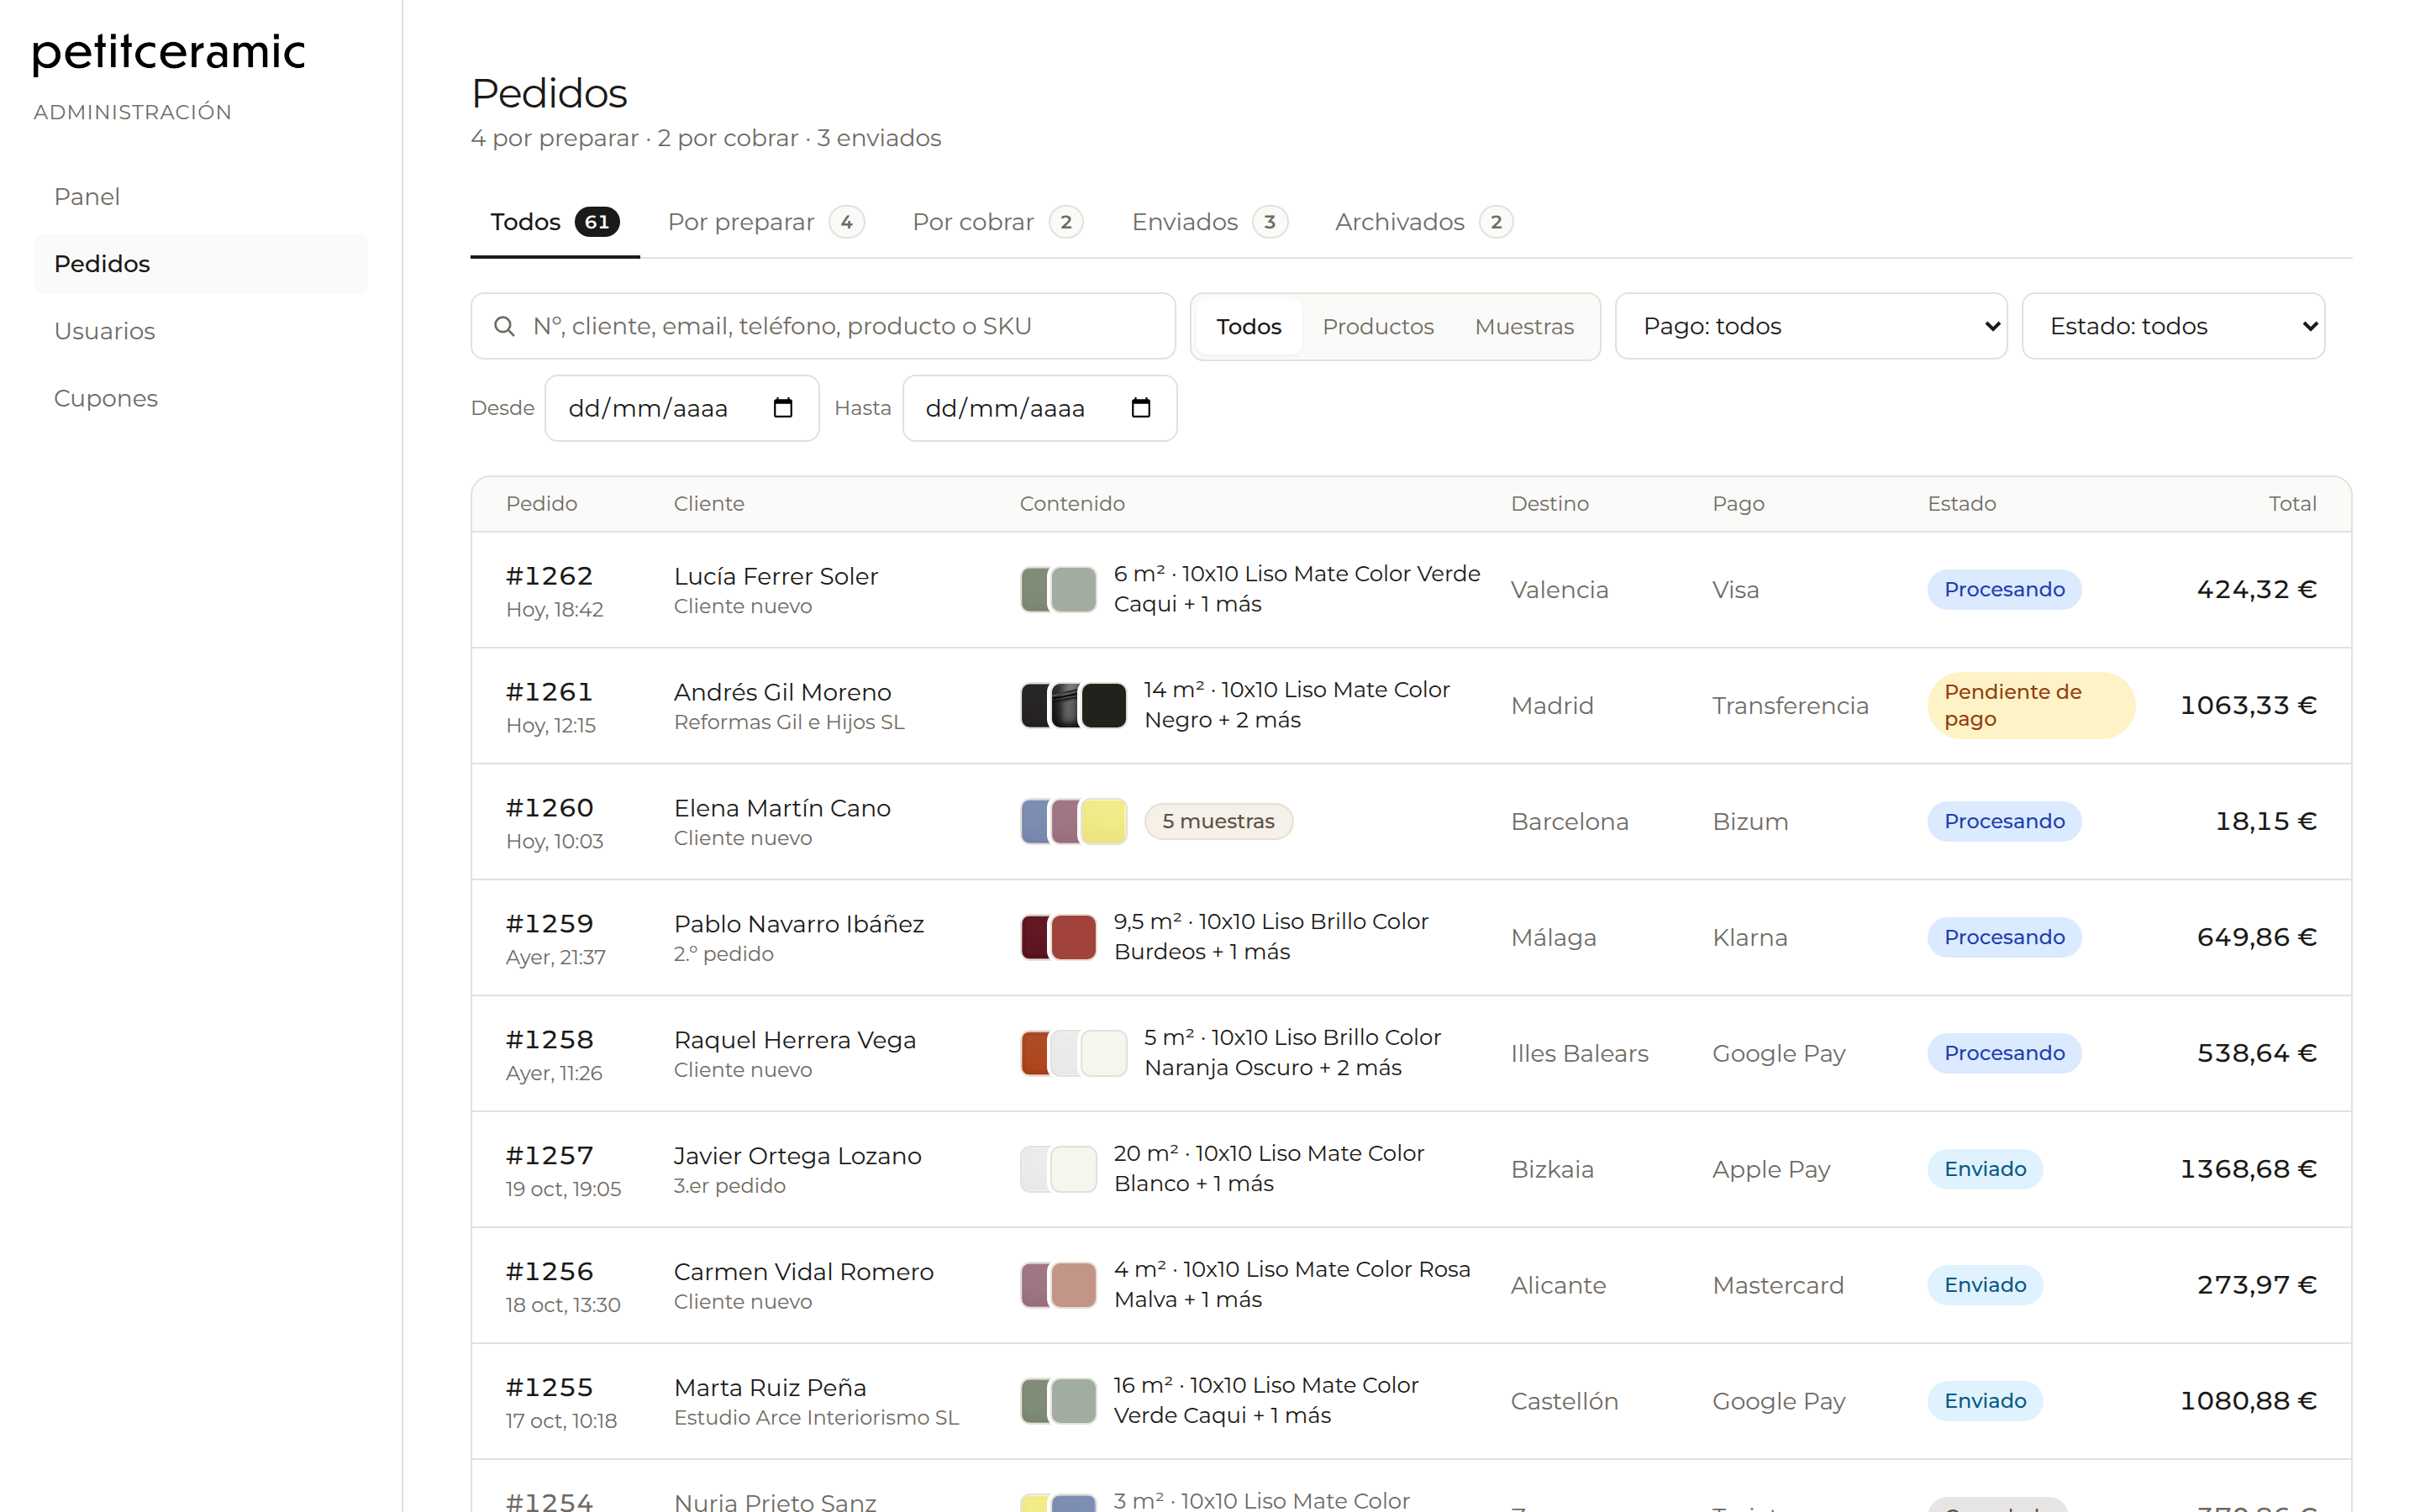Click Procesando badge of order #1258

pos(2004,1053)
